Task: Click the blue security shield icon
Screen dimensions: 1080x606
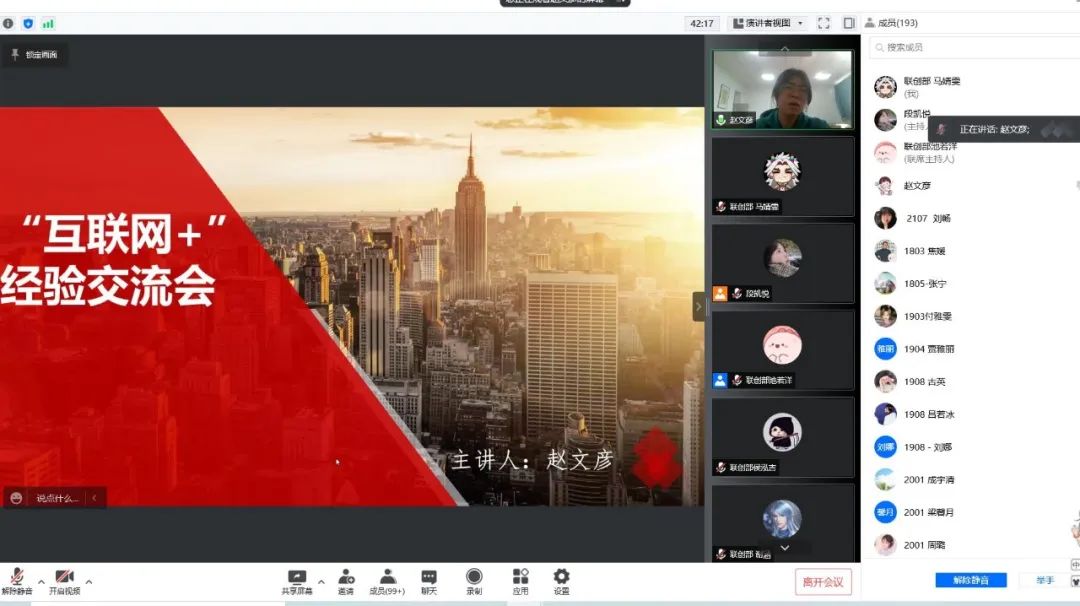Action: (28, 23)
